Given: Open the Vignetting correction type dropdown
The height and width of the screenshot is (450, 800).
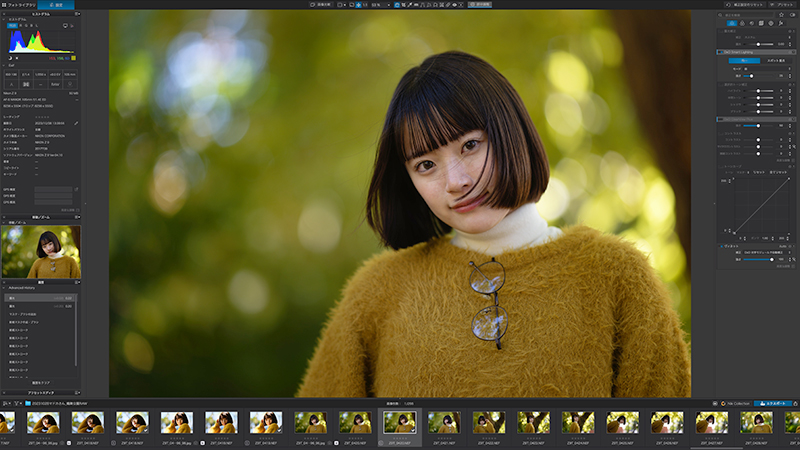Looking at the screenshot, I should (767, 253).
